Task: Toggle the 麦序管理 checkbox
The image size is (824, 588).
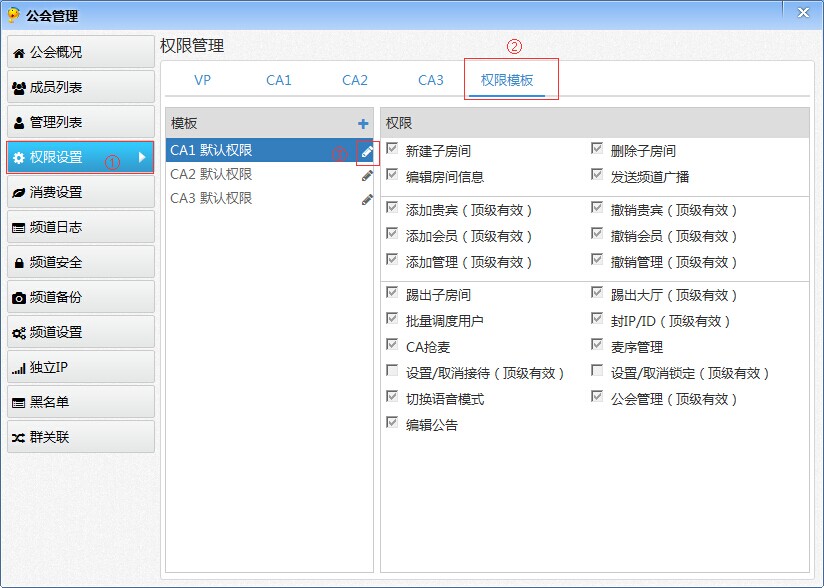Action: tap(597, 345)
